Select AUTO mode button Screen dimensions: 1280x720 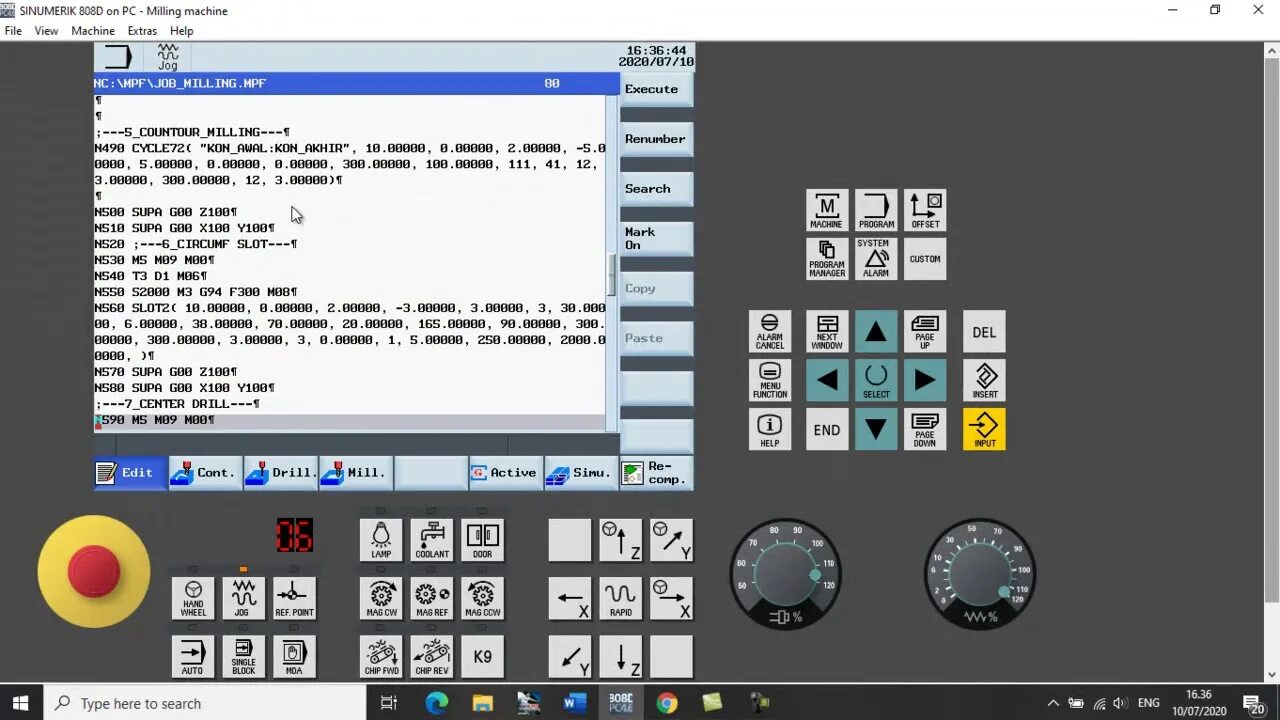point(193,656)
